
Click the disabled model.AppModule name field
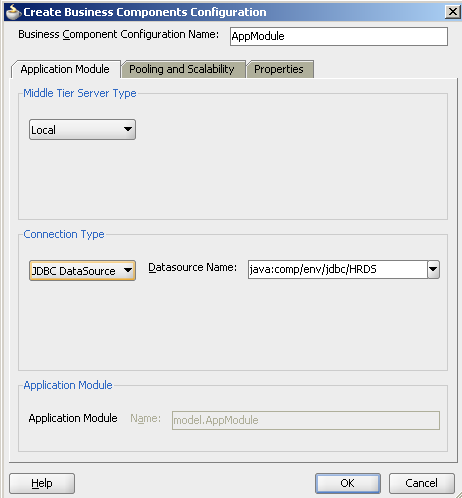click(306, 420)
